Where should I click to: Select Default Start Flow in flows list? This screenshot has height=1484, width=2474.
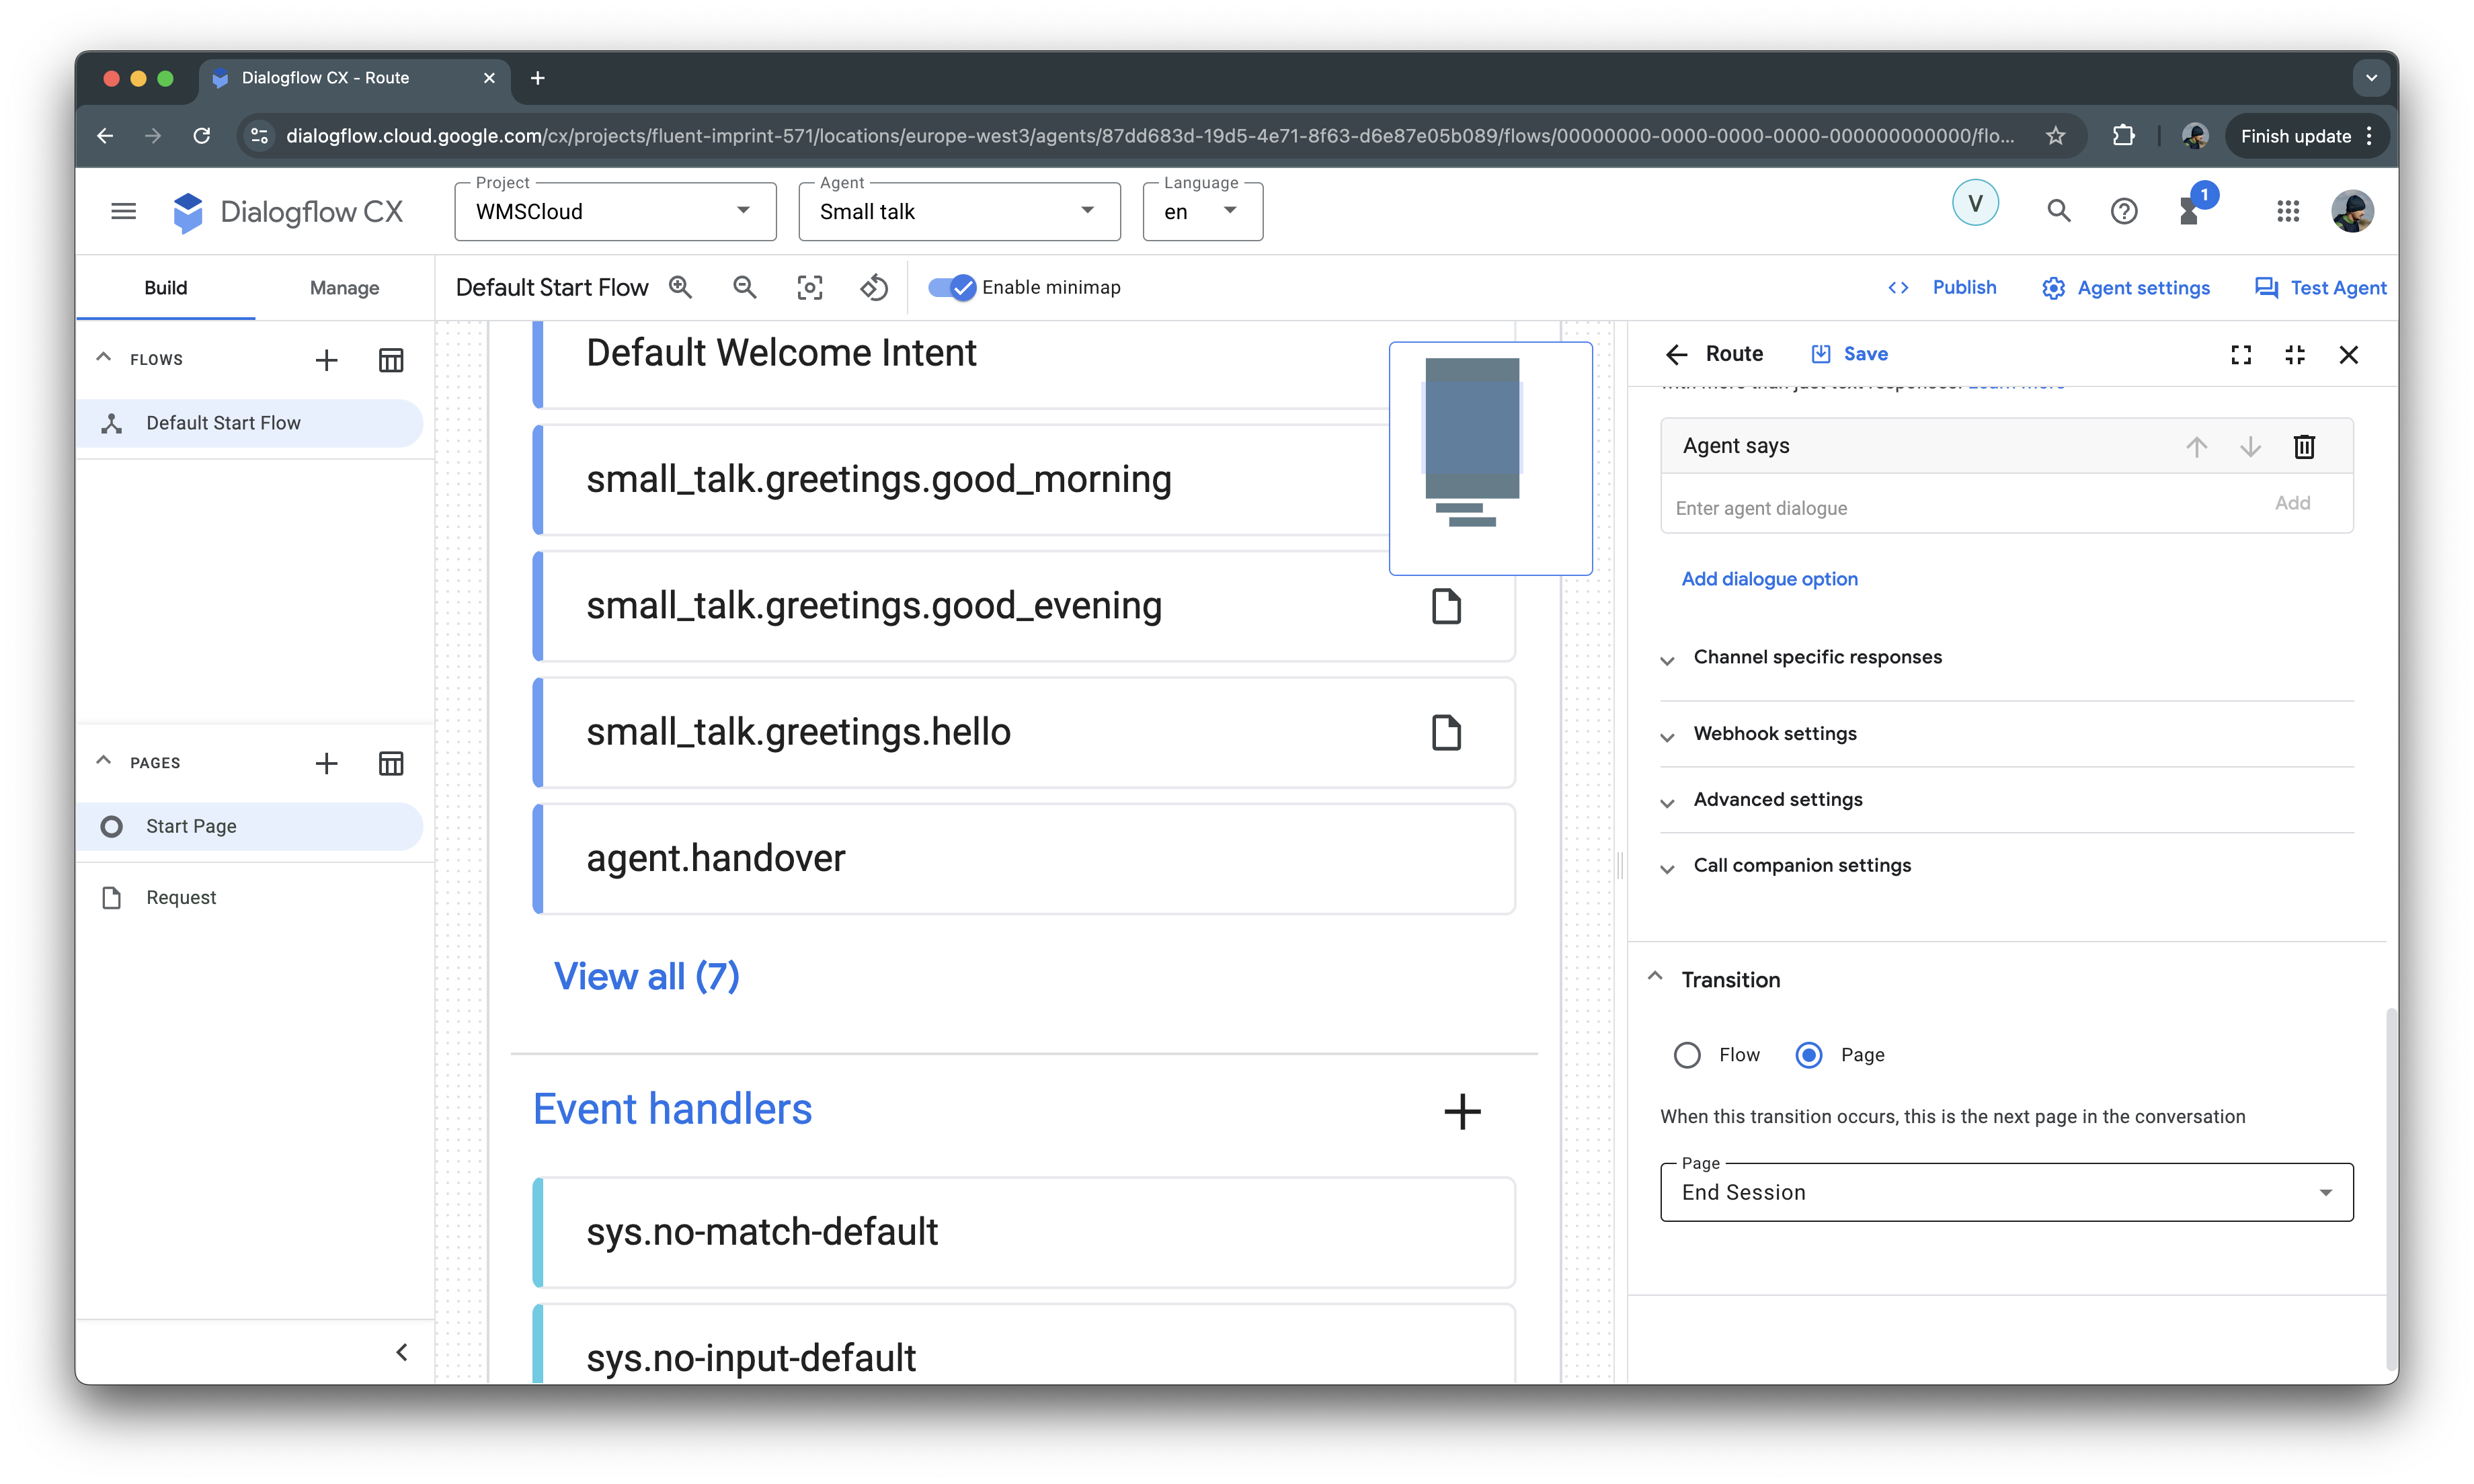(x=250, y=423)
